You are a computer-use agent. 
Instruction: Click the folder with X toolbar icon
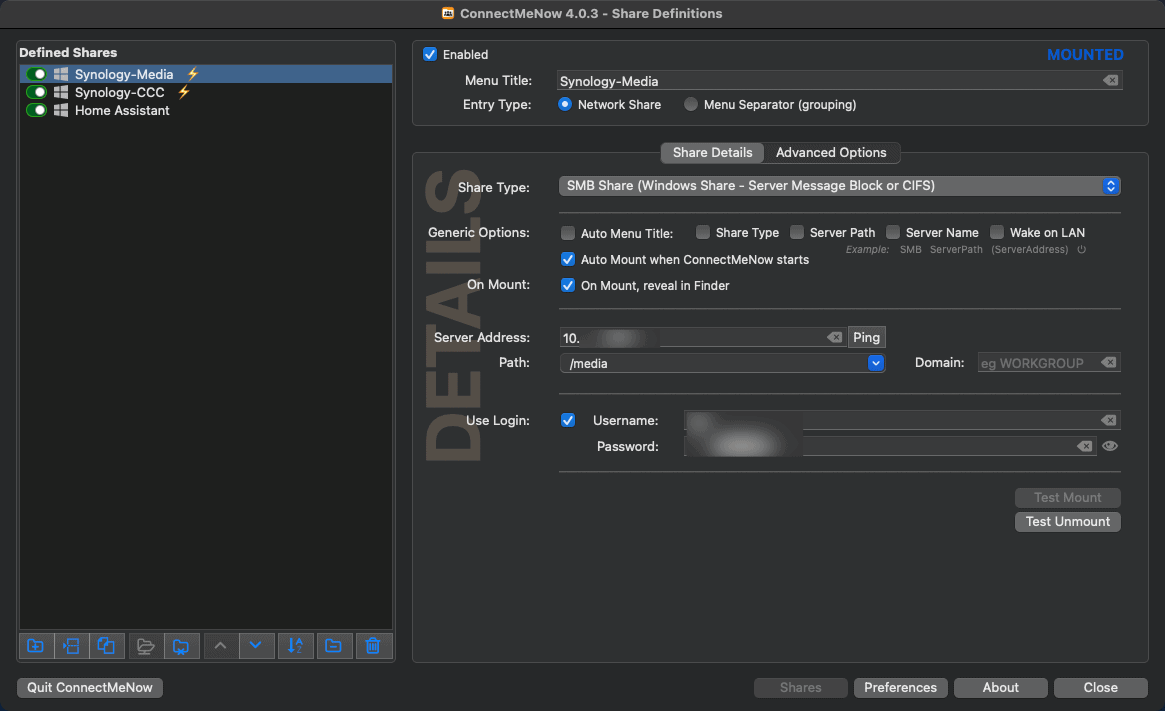pyautogui.click(x=181, y=646)
